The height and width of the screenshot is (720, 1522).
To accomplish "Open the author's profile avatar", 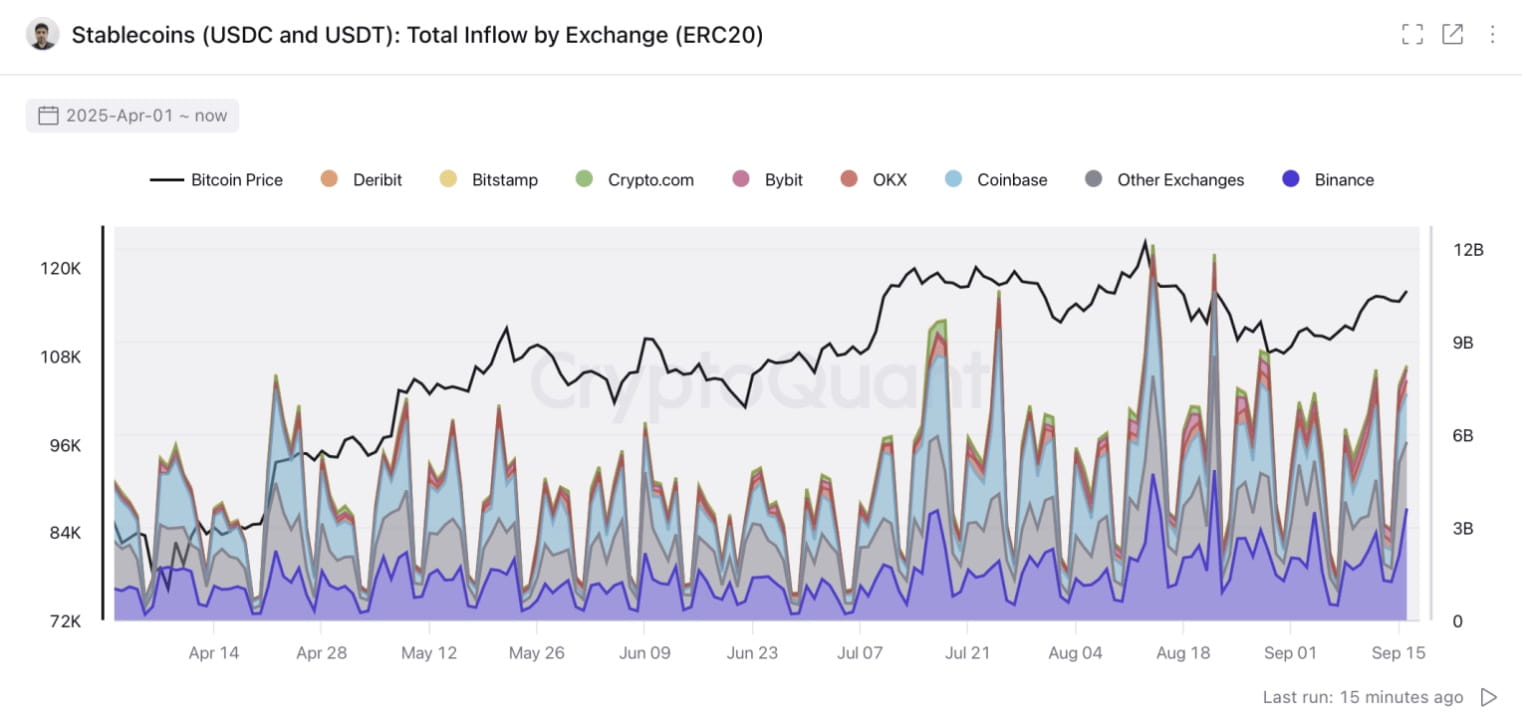I will pos(41,33).
